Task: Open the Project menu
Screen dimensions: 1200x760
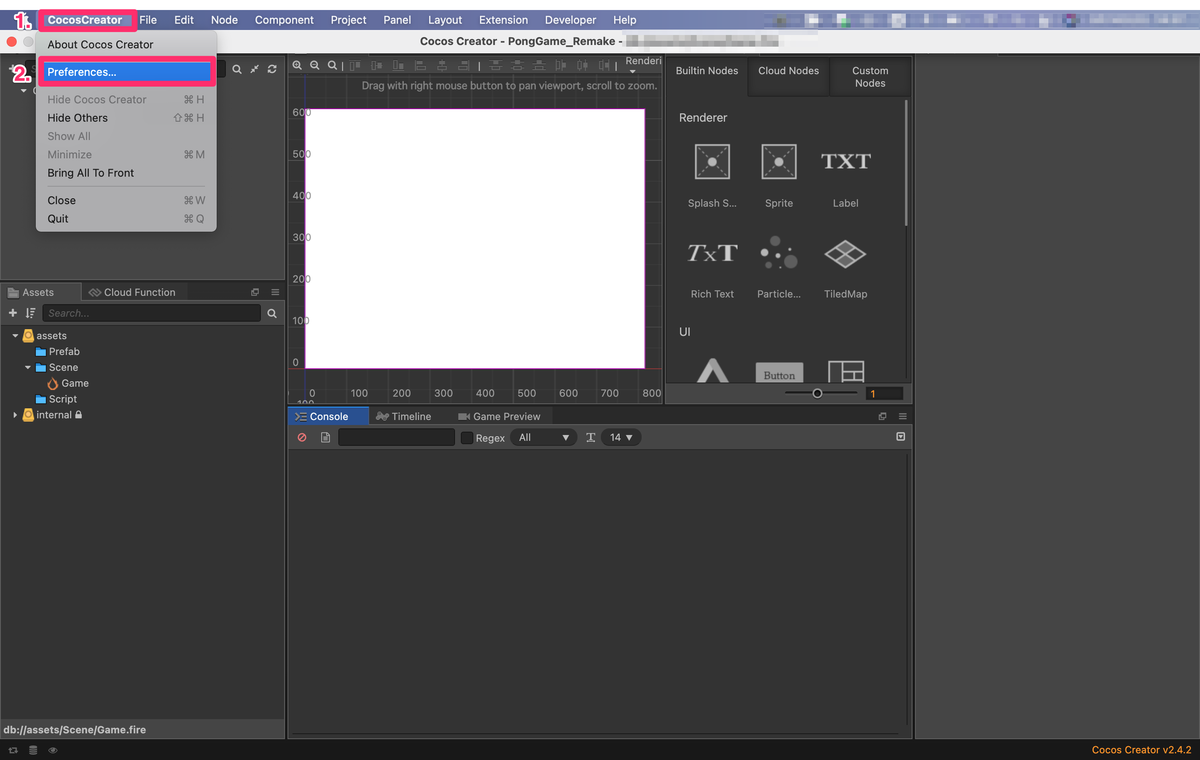Action: pos(348,20)
